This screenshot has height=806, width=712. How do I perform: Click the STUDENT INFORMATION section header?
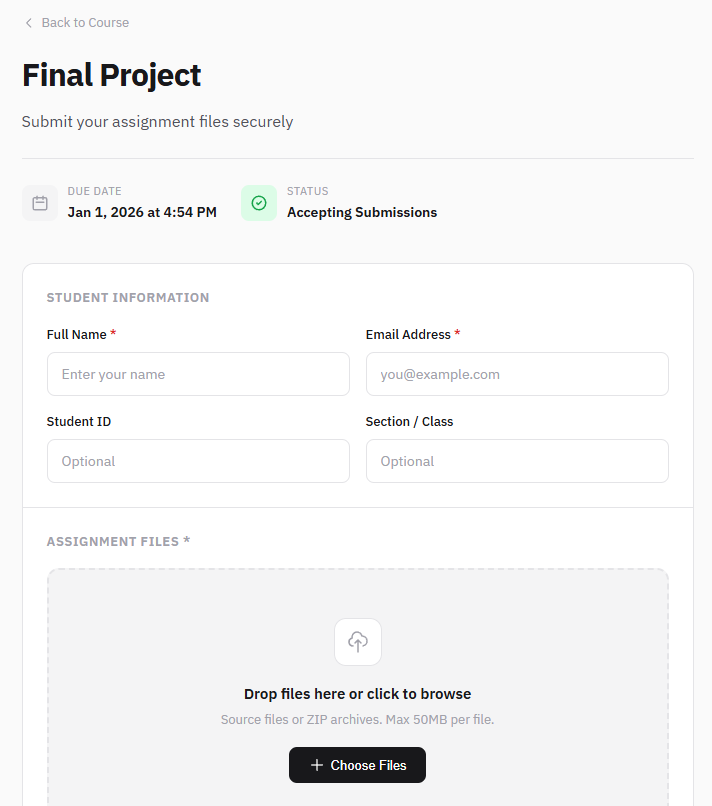click(128, 297)
